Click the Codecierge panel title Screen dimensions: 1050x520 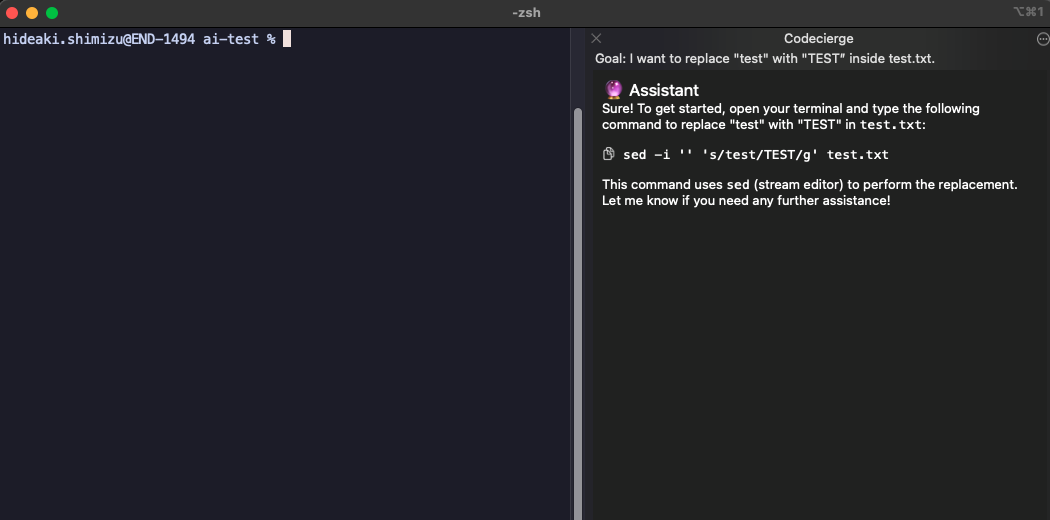(818, 39)
